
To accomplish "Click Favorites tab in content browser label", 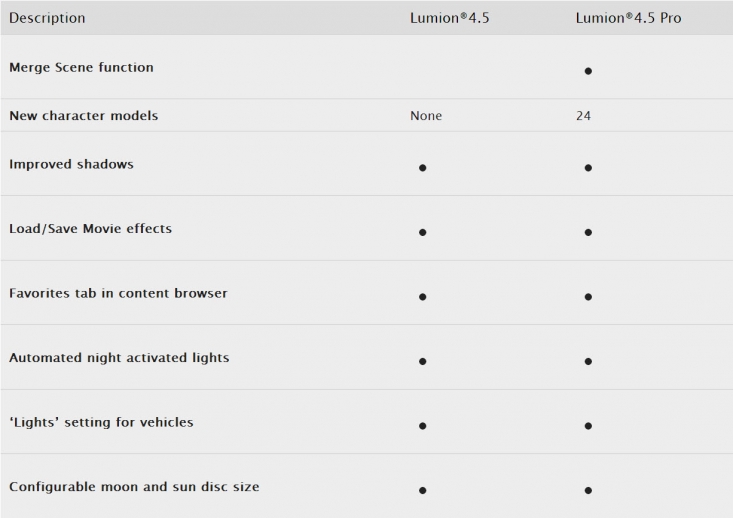I will pyautogui.click(x=118, y=293).
